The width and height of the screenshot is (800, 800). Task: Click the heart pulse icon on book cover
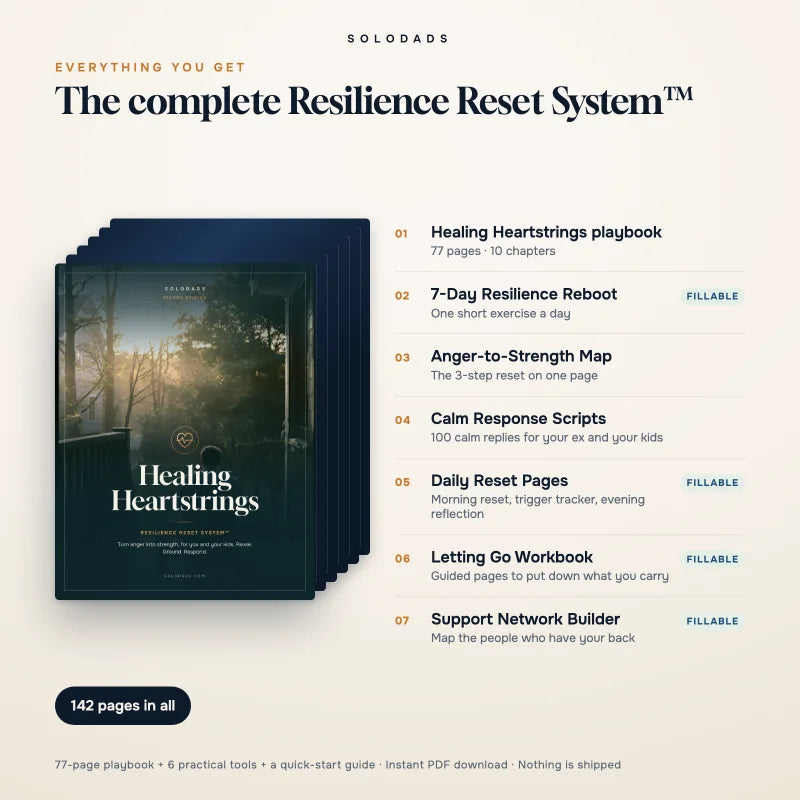(185, 439)
